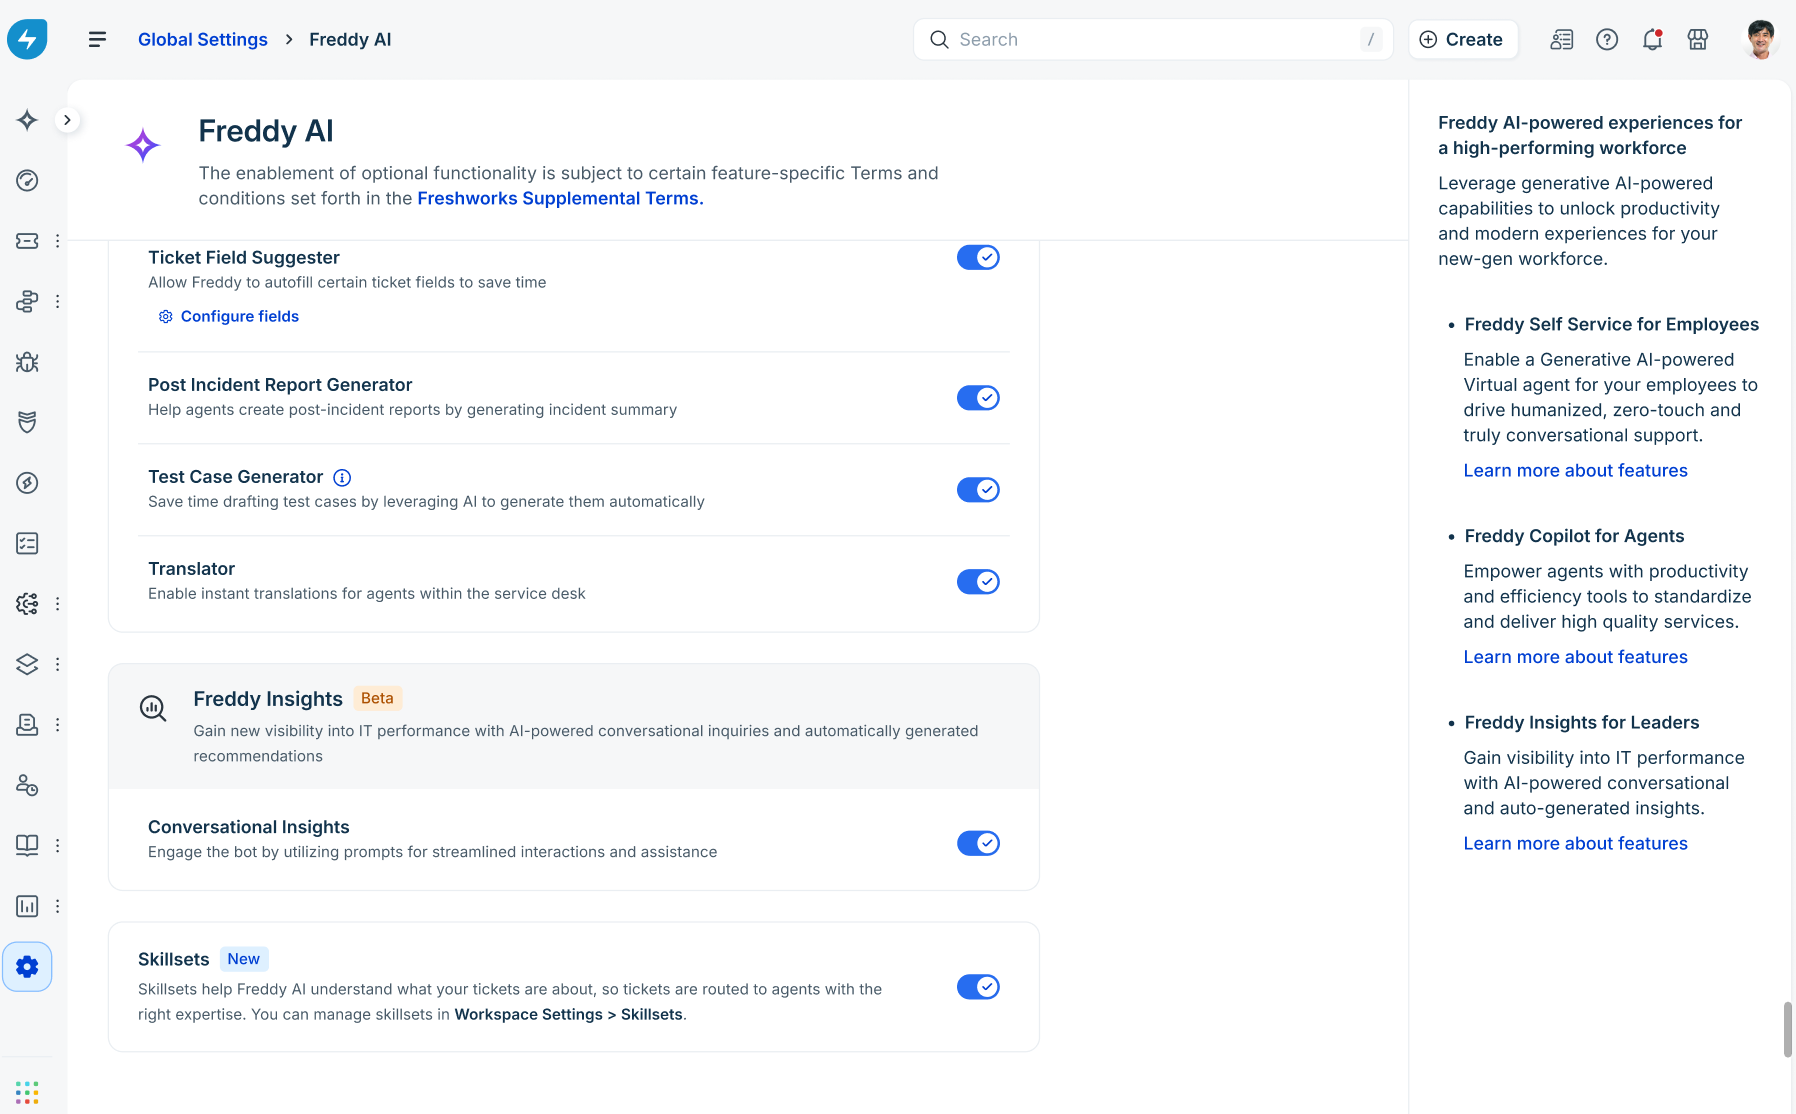Open the checklist icon in the sidebar
The width and height of the screenshot is (1796, 1114).
pos(27,543)
